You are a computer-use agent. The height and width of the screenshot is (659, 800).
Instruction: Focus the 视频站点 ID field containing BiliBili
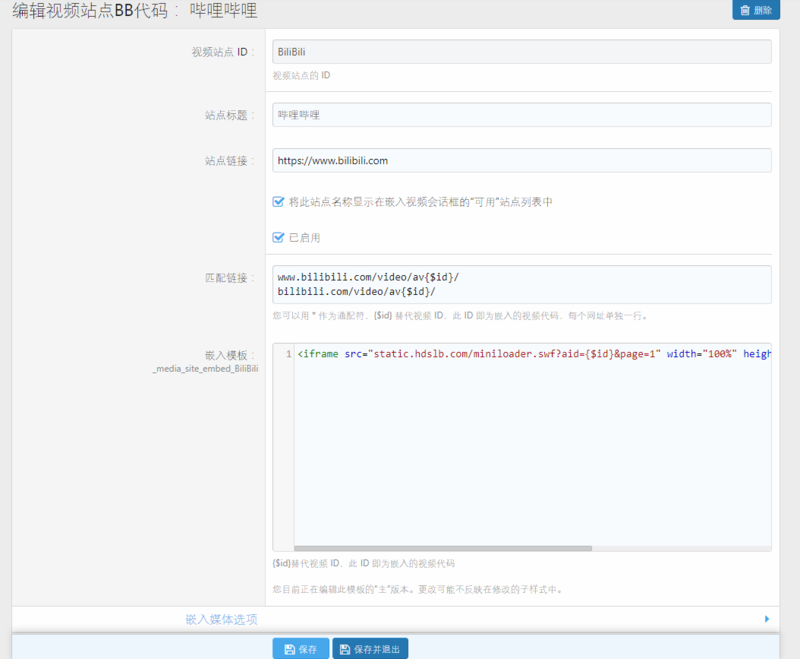(x=521, y=52)
